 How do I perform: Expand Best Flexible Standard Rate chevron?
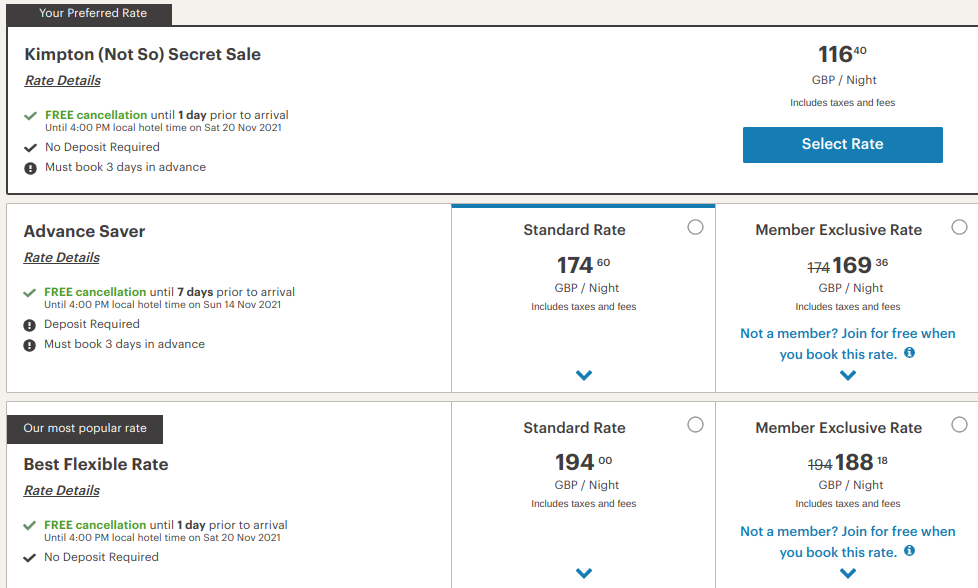coord(584,573)
